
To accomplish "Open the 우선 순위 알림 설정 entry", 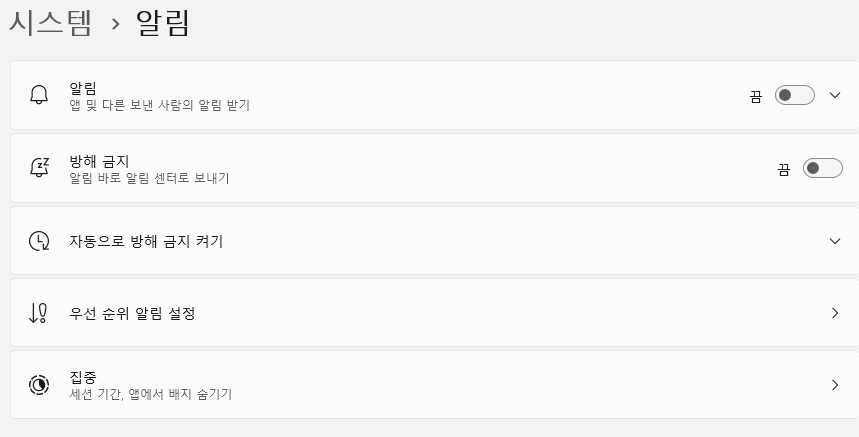I will [x=132, y=314].
